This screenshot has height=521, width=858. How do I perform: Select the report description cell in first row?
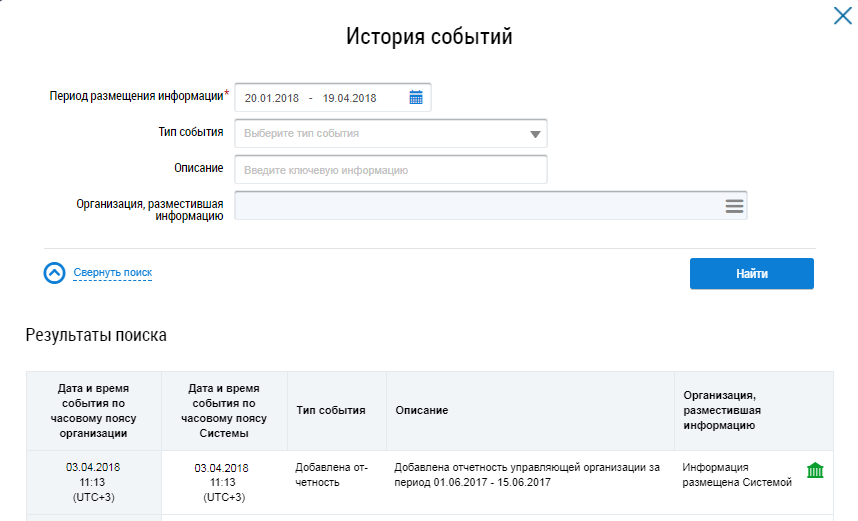(x=527, y=474)
